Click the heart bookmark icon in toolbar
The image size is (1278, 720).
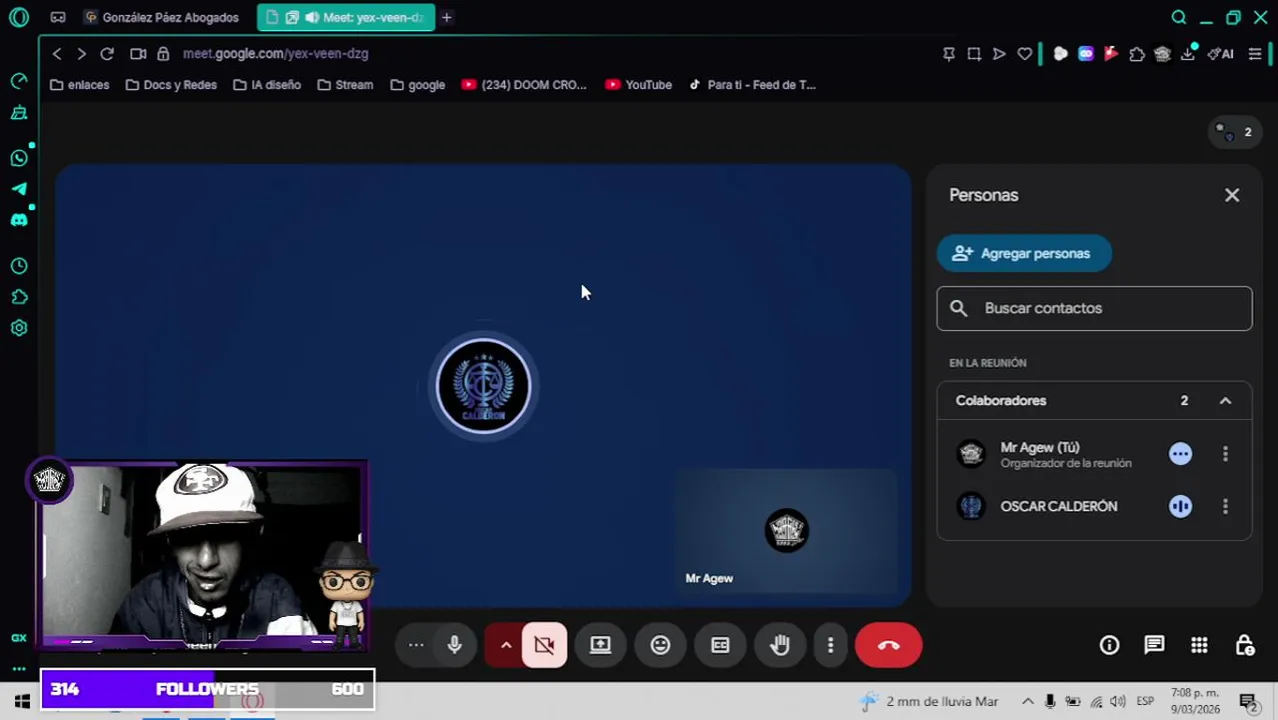(x=1025, y=54)
